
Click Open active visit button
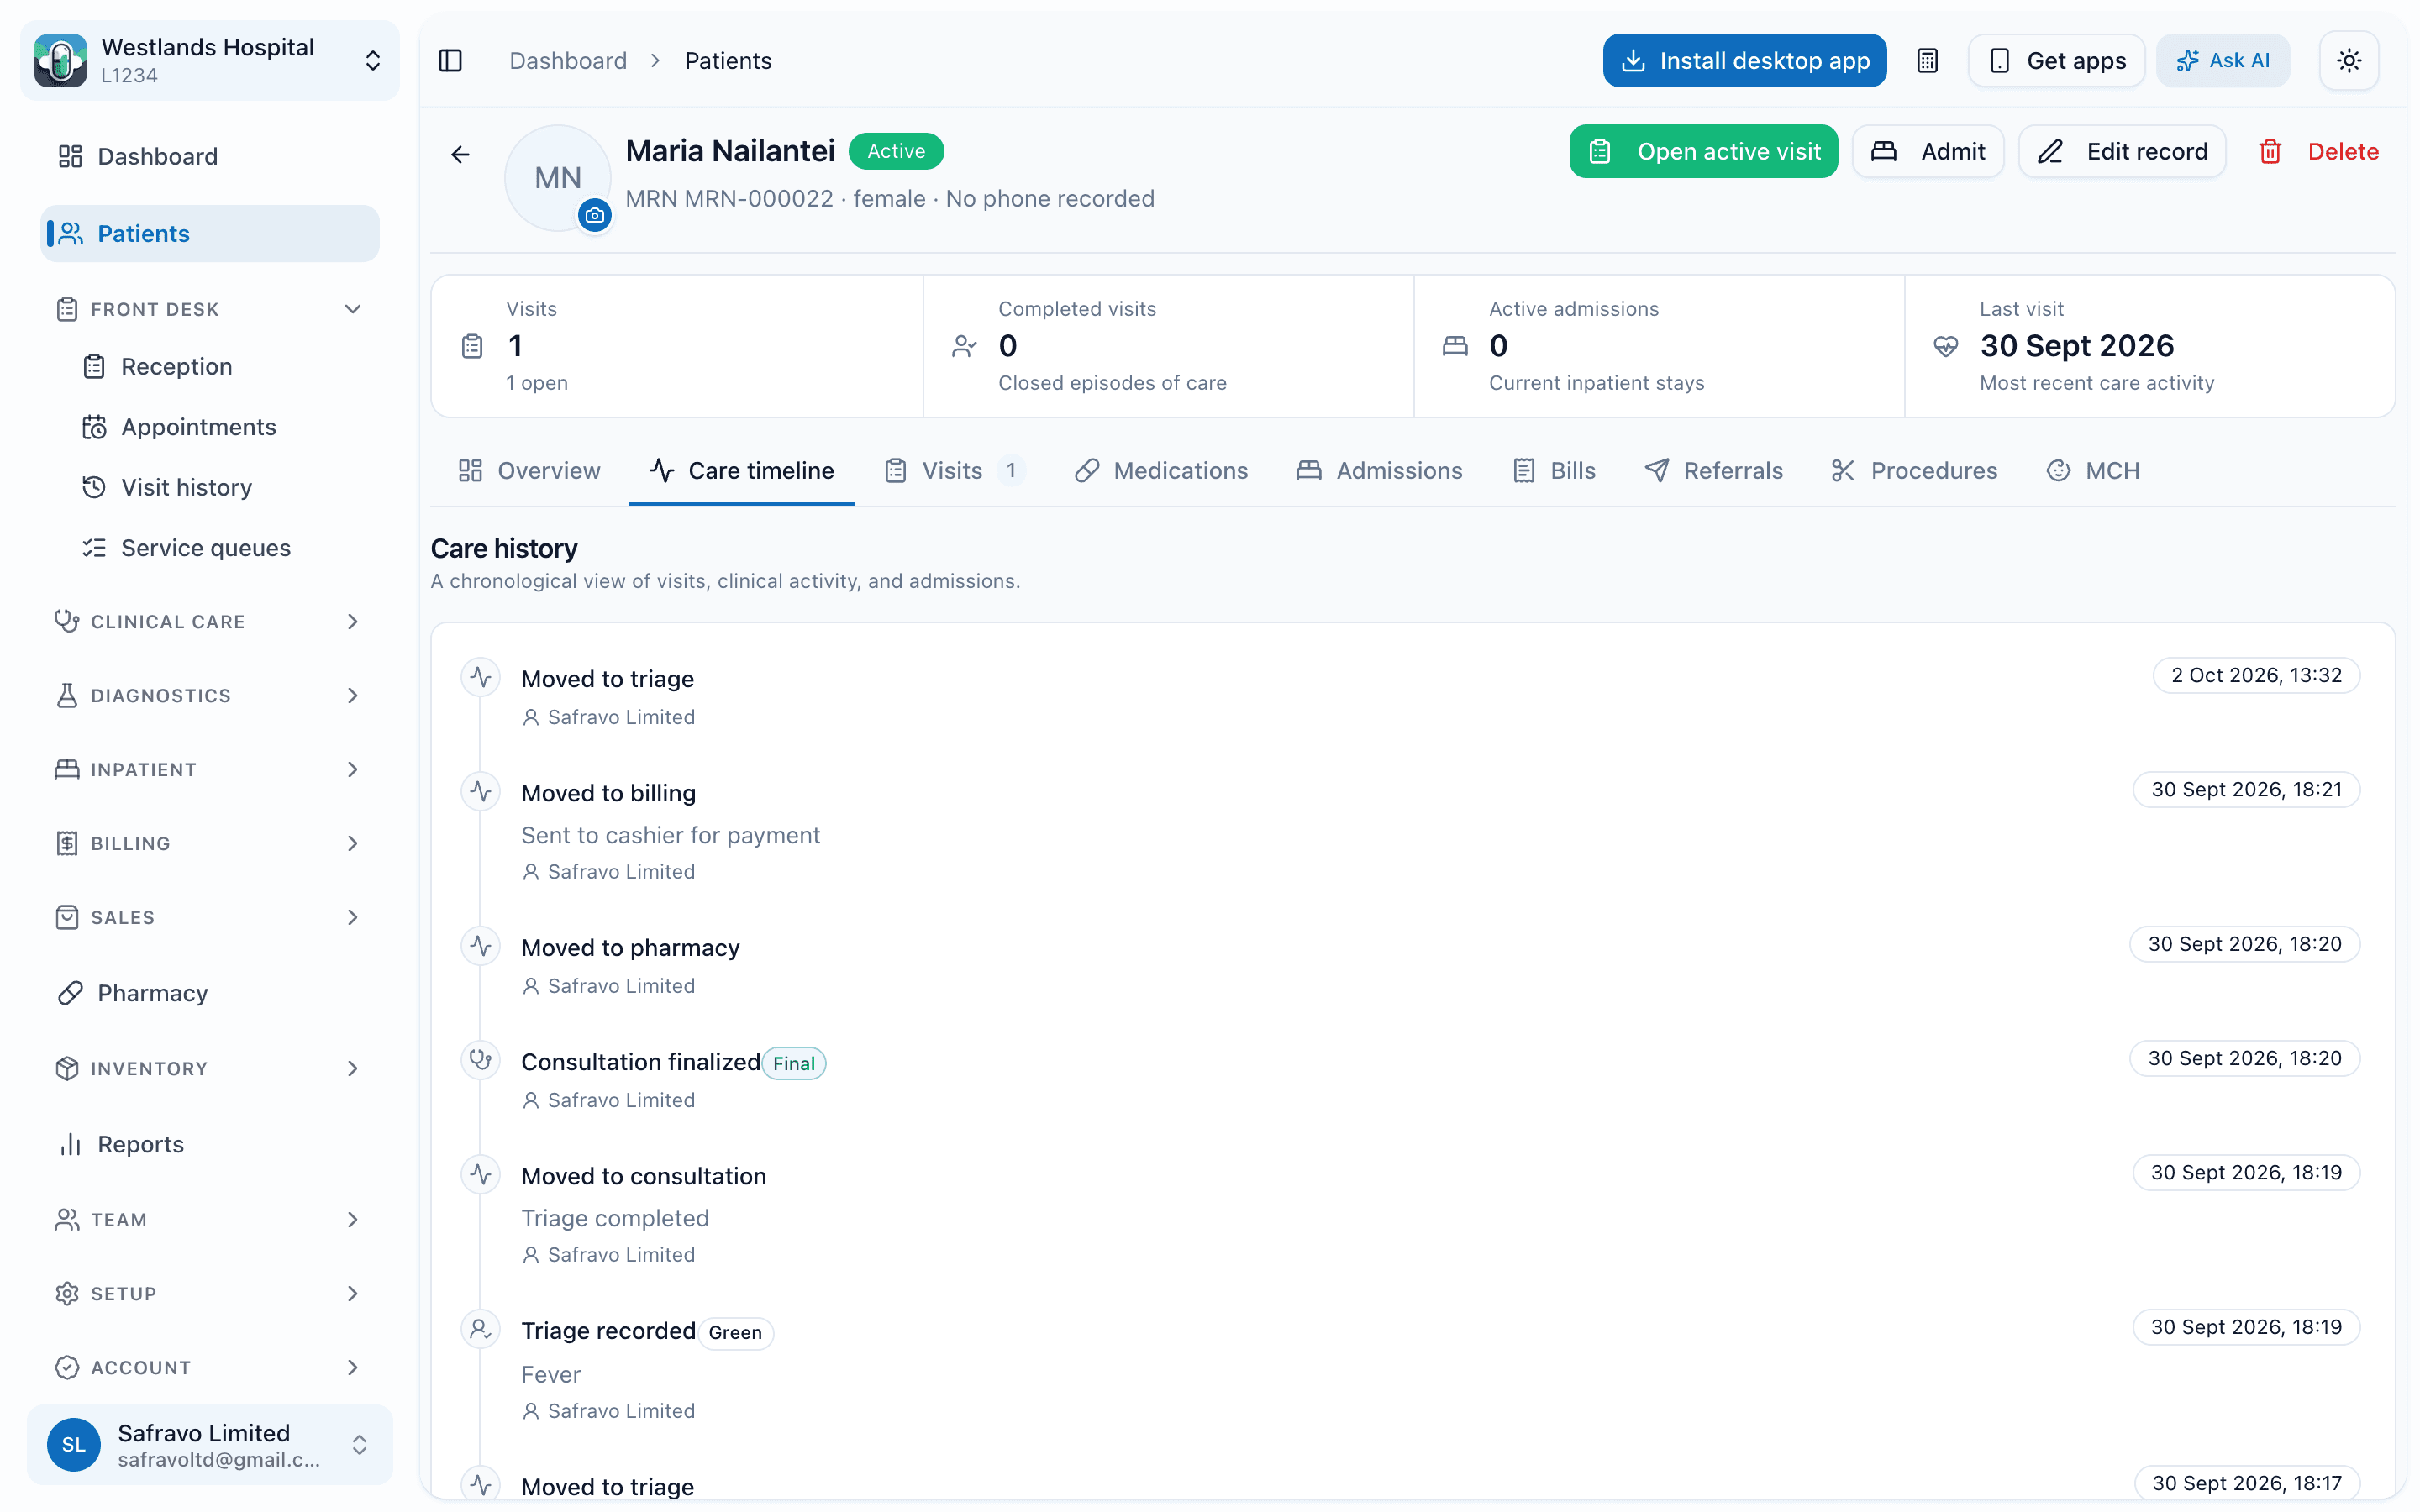tap(1703, 152)
